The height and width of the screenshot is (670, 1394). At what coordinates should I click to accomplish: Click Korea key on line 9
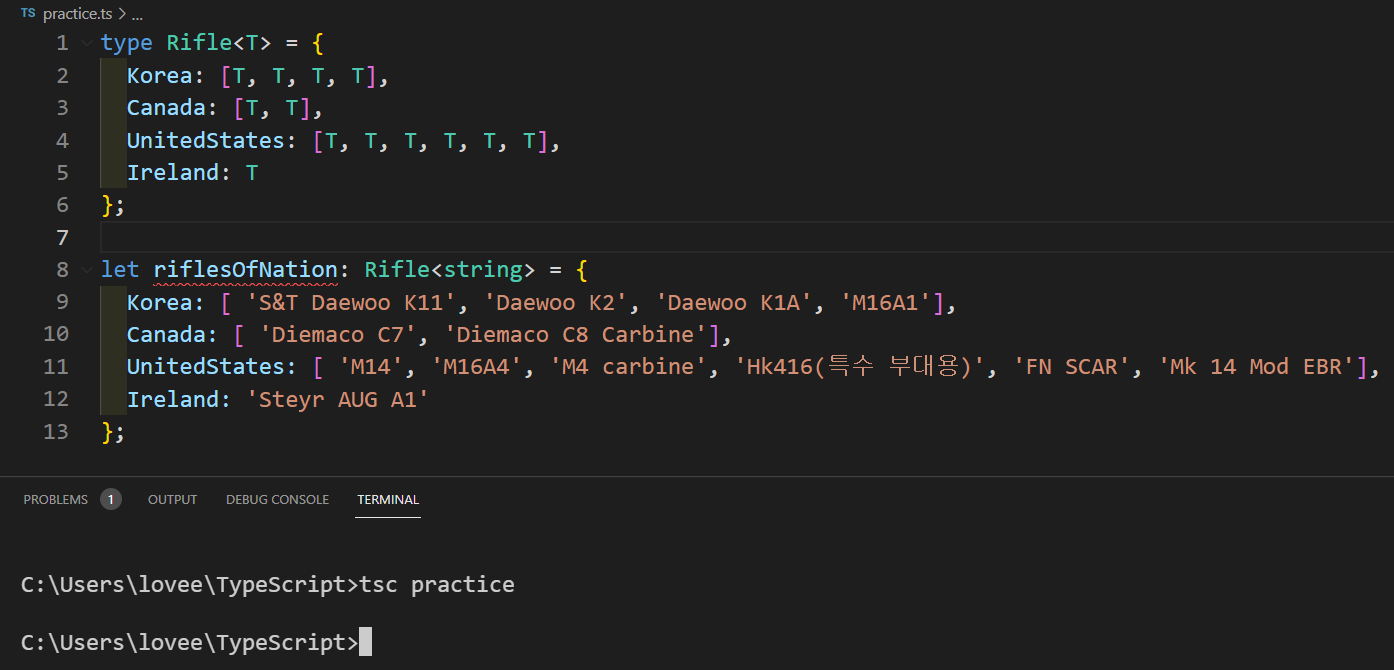coord(159,303)
